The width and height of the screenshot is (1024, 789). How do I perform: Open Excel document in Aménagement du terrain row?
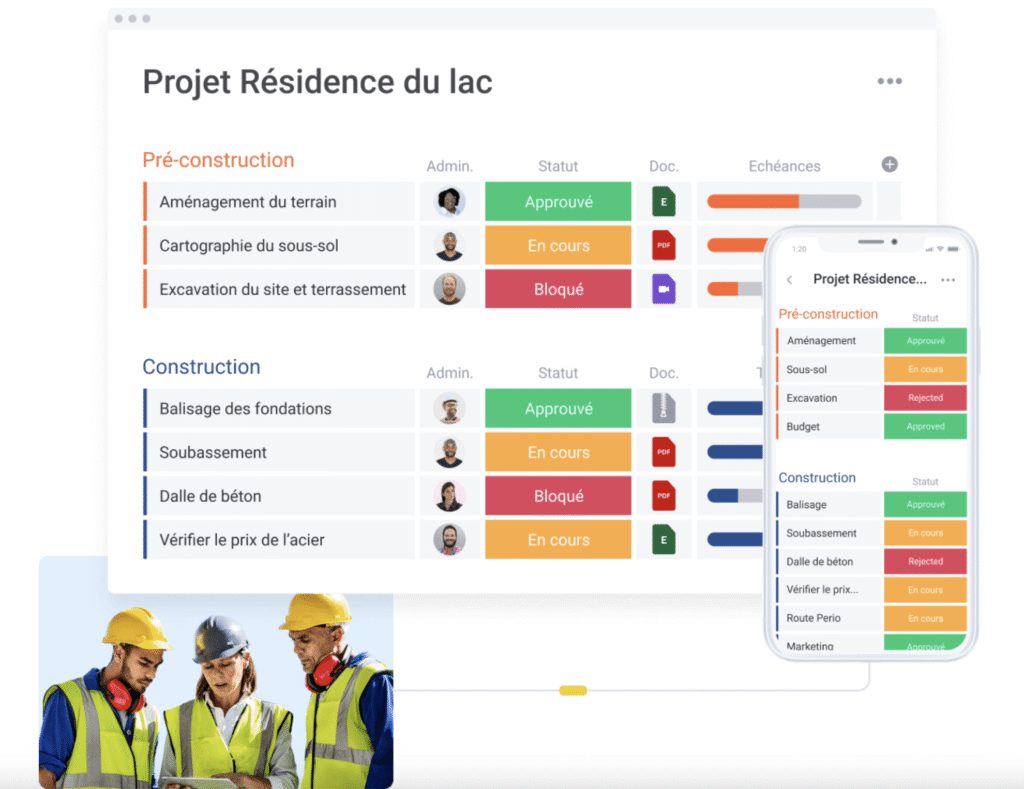(663, 202)
